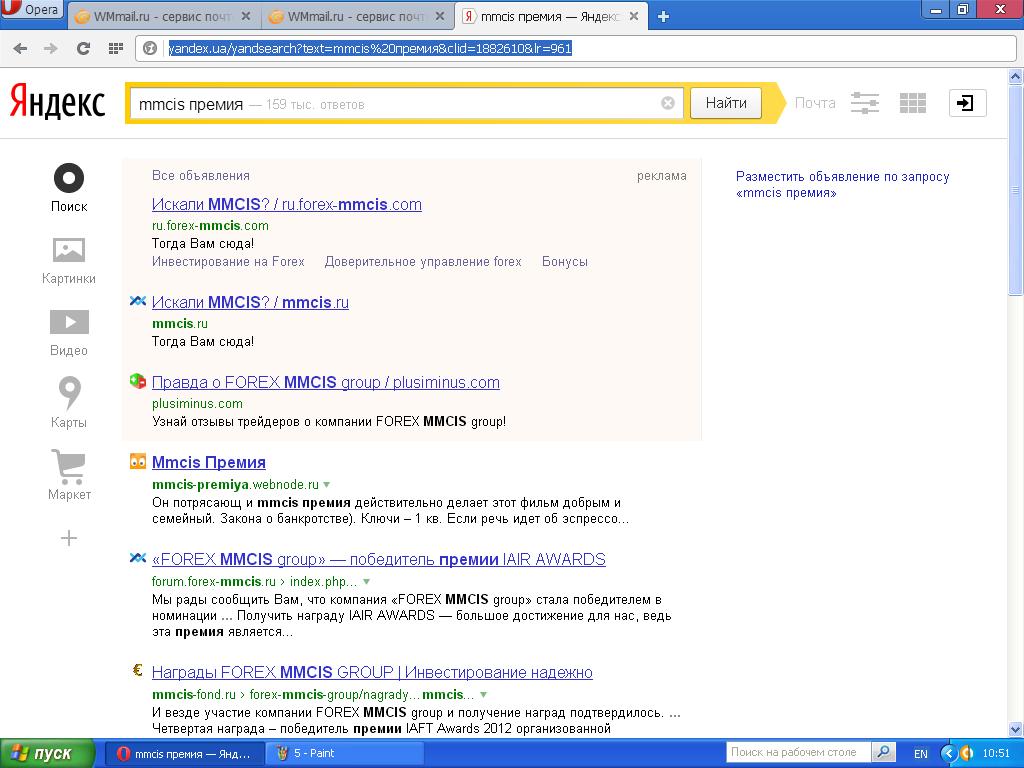Click the desktop search field in taskbar
This screenshot has height=768, width=1024.
[x=797, y=752]
